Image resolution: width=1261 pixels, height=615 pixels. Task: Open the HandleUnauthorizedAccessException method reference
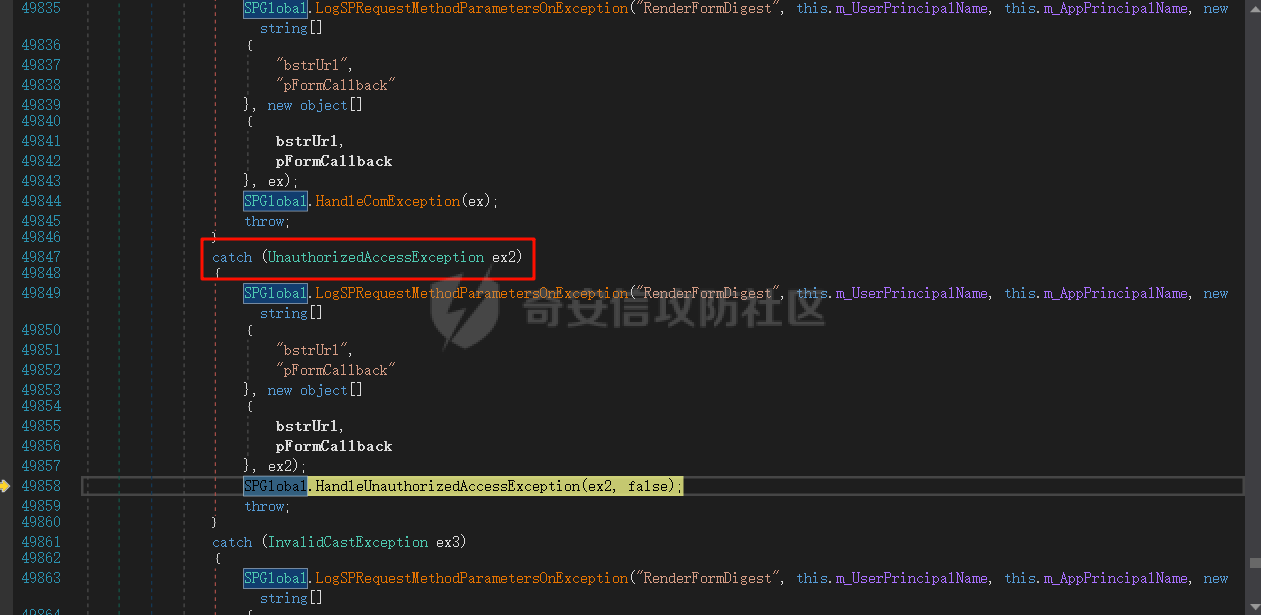448,486
